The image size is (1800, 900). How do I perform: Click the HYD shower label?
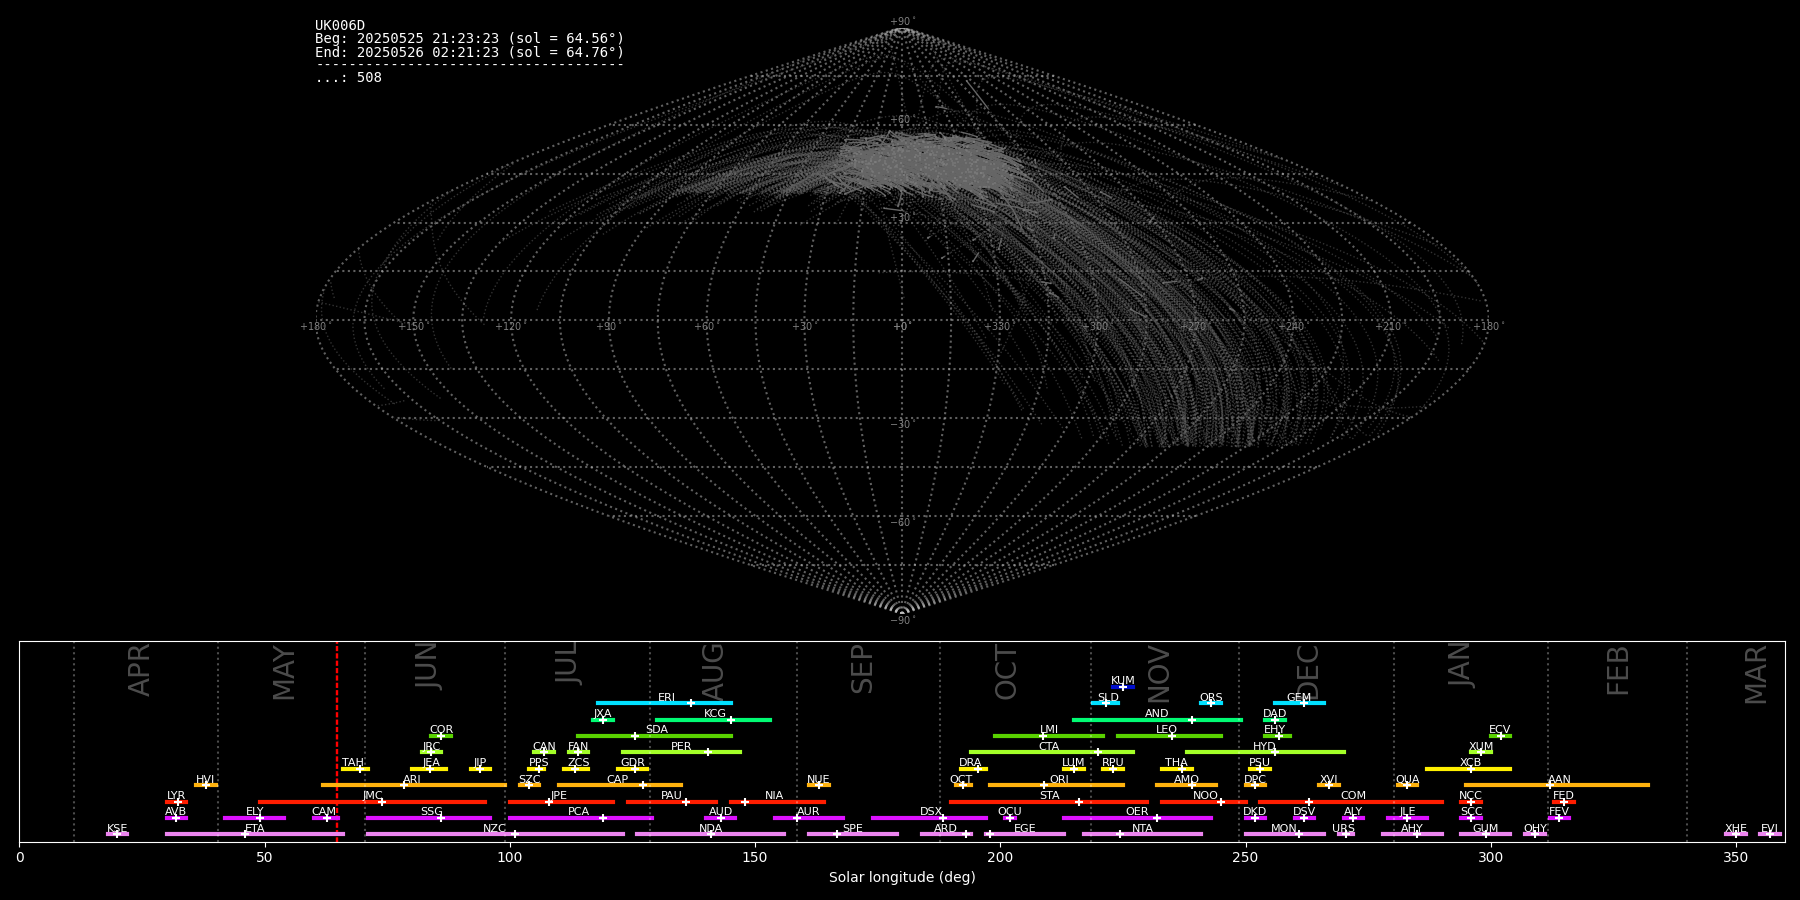(x=1265, y=747)
